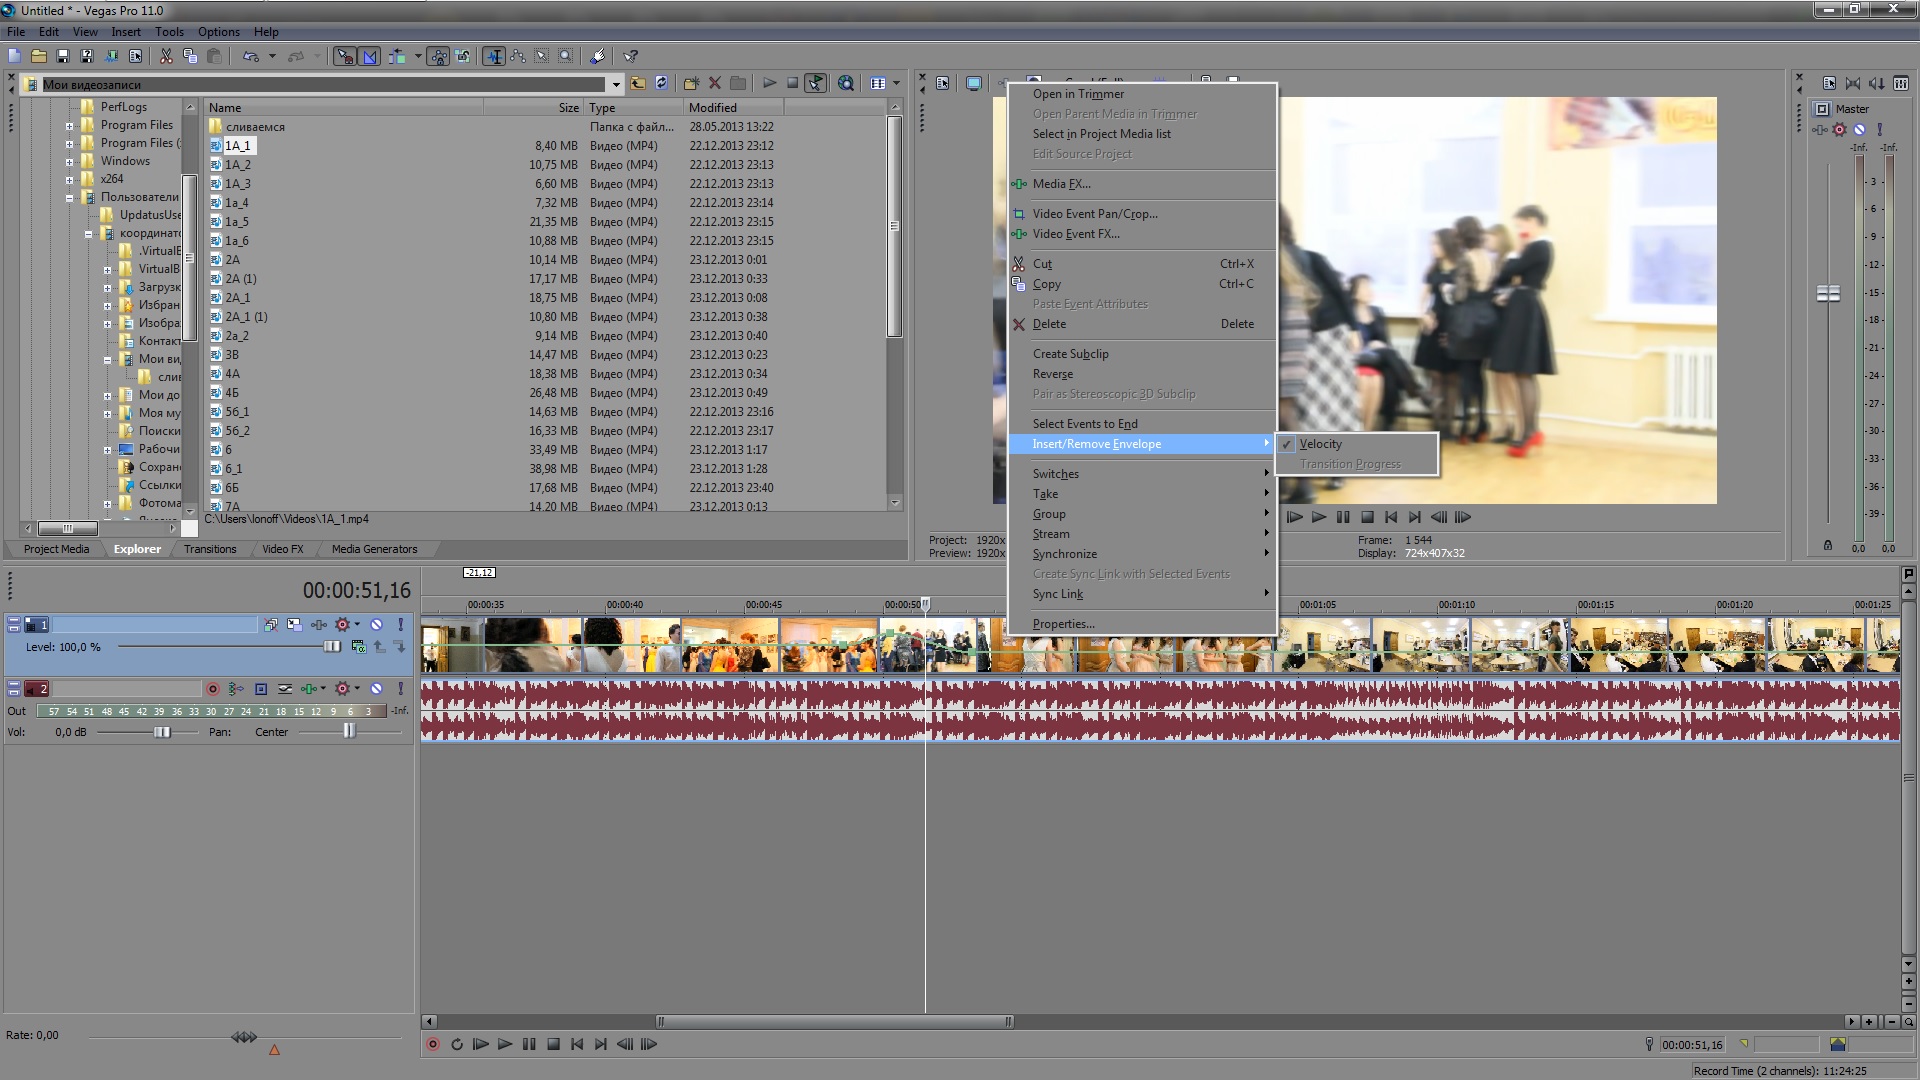
Task: Select the Zoom edit tool
Action: pos(565,57)
